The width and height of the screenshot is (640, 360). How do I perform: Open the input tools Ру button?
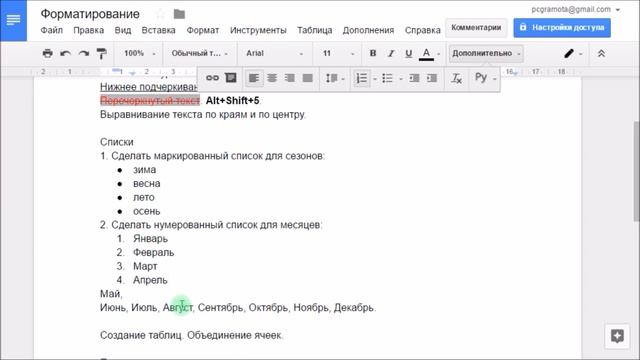pyautogui.click(x=481, y=78)
